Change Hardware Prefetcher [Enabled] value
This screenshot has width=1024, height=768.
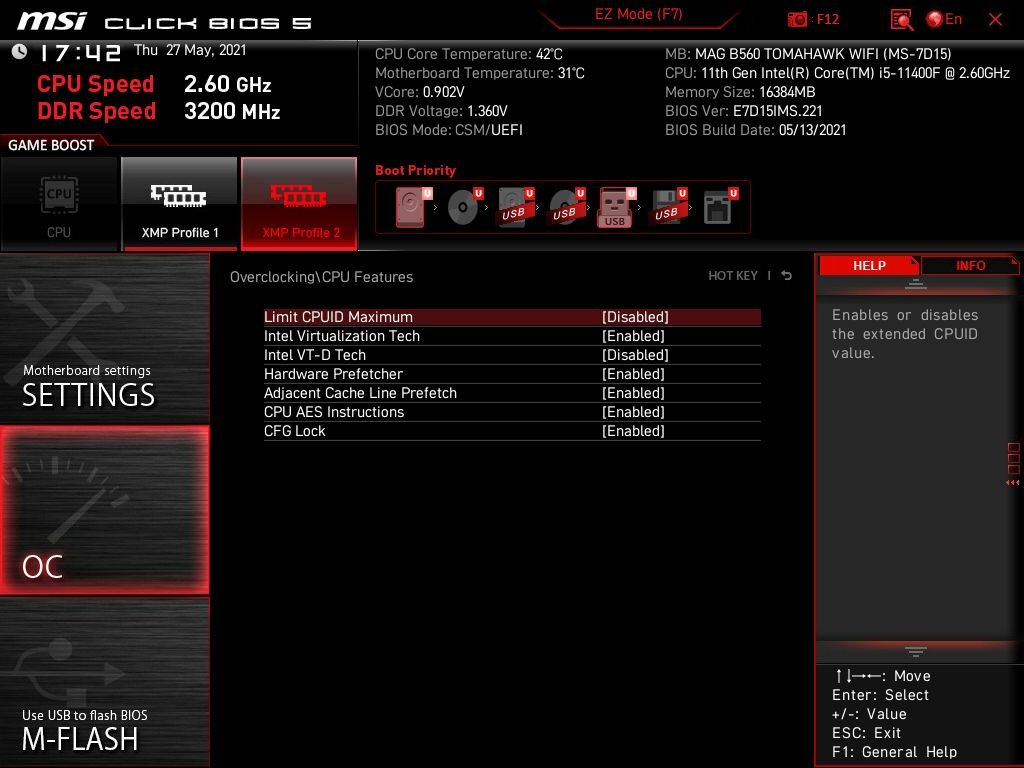633,374
